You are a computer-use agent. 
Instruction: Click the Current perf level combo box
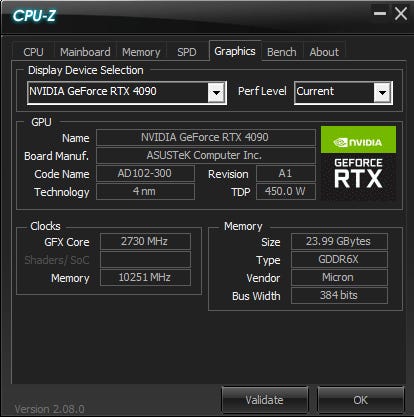tap(343, 92)
